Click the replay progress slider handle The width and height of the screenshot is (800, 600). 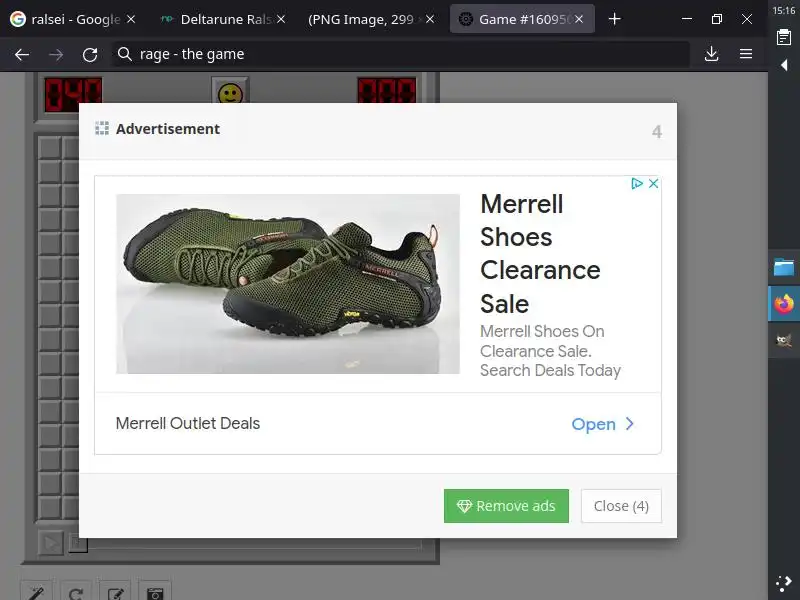point(78,544)
